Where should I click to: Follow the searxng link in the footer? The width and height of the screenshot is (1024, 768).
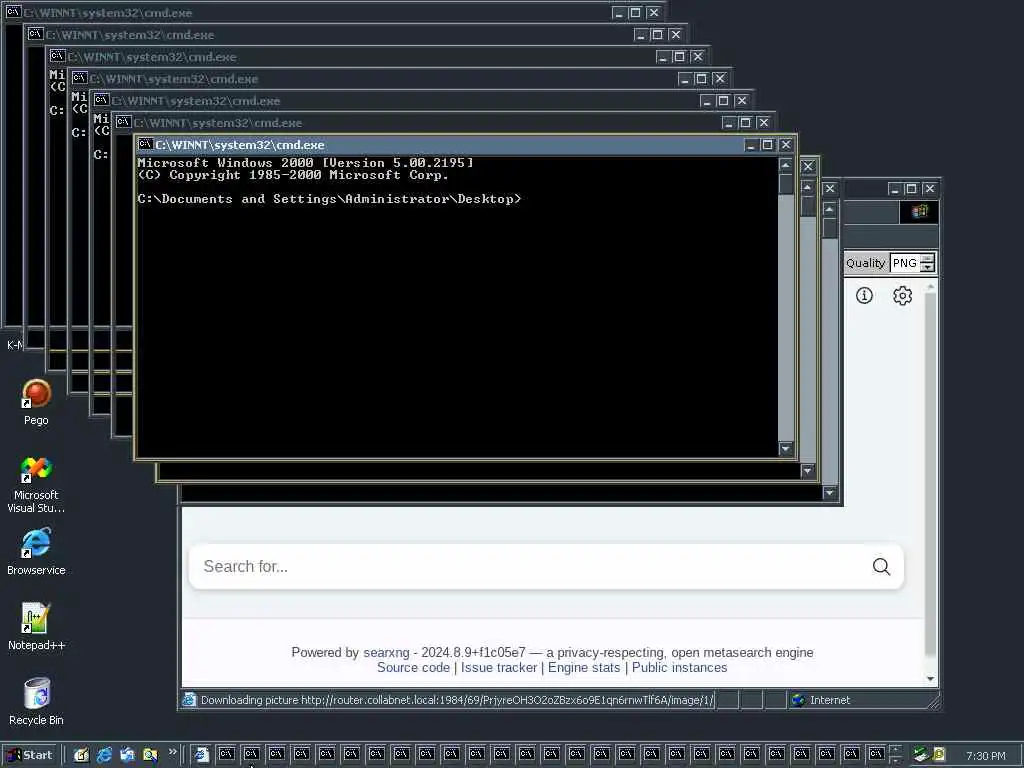tap(386, 652)
